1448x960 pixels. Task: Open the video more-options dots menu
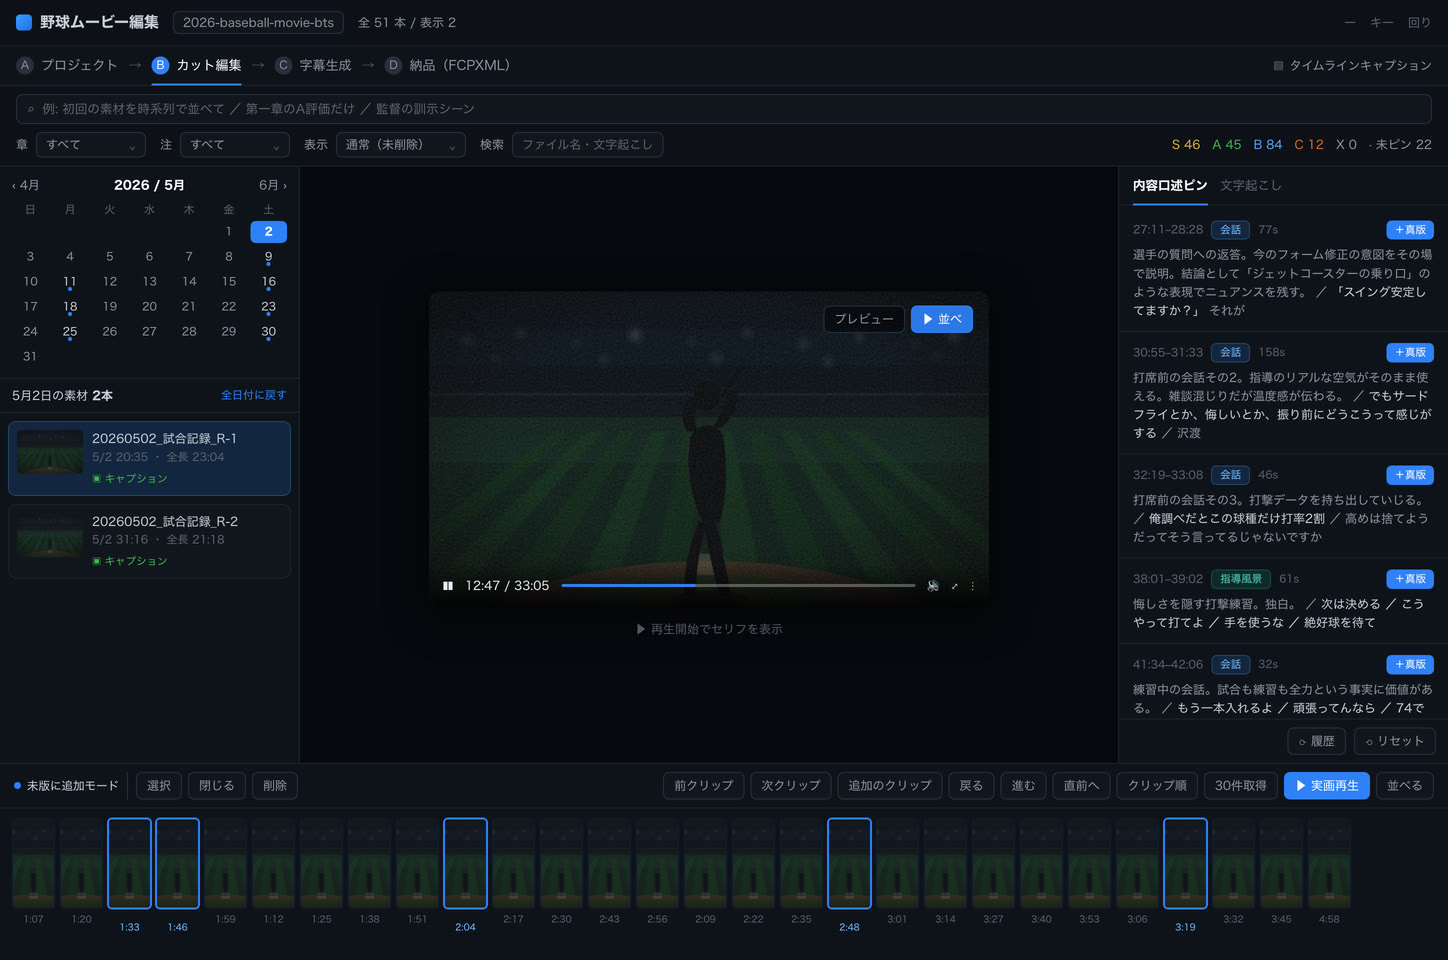pyautogui.click(x=972, y=586)
